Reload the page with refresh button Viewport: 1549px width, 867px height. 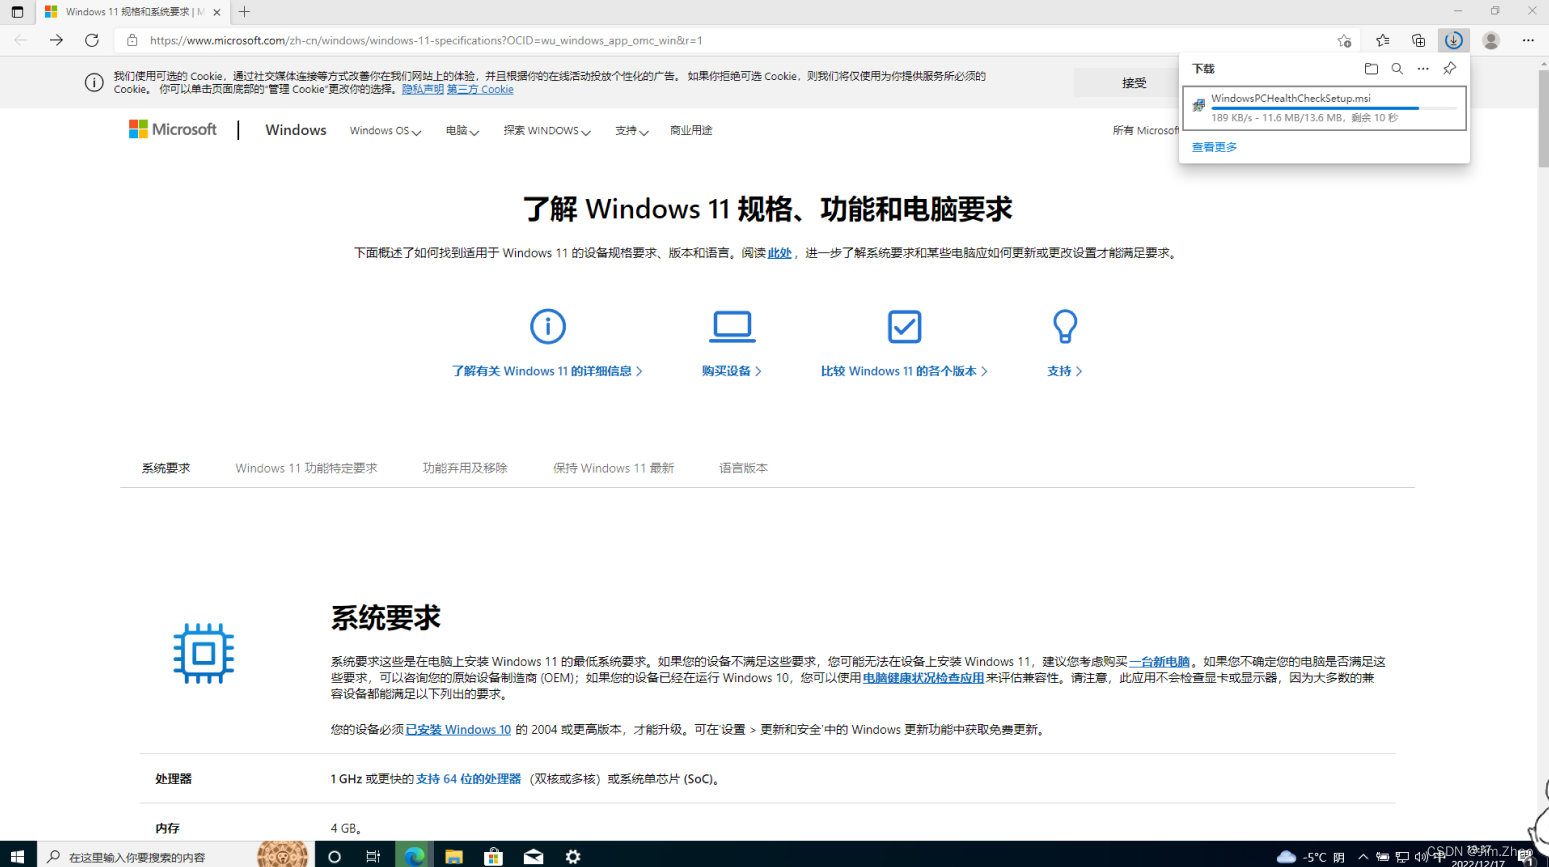(92, 41)
